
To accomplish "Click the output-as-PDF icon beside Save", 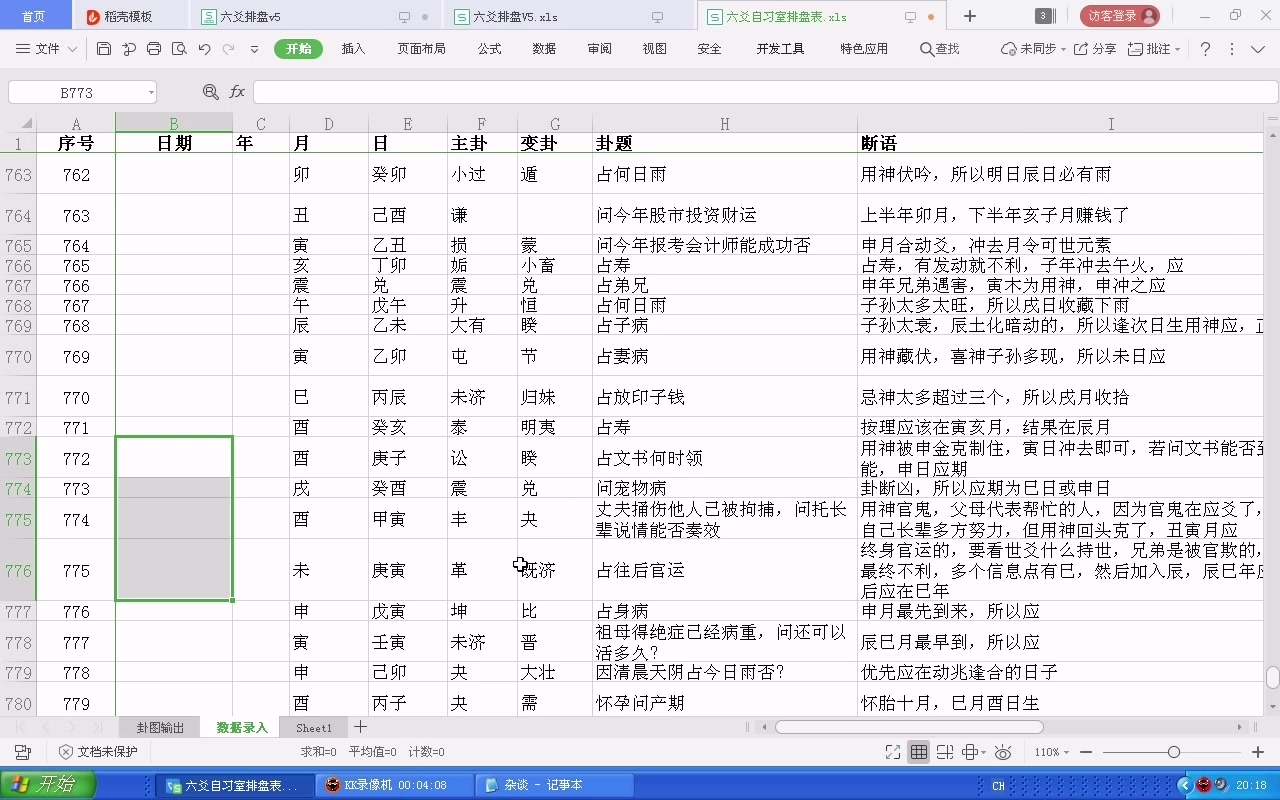I will 129,49.
